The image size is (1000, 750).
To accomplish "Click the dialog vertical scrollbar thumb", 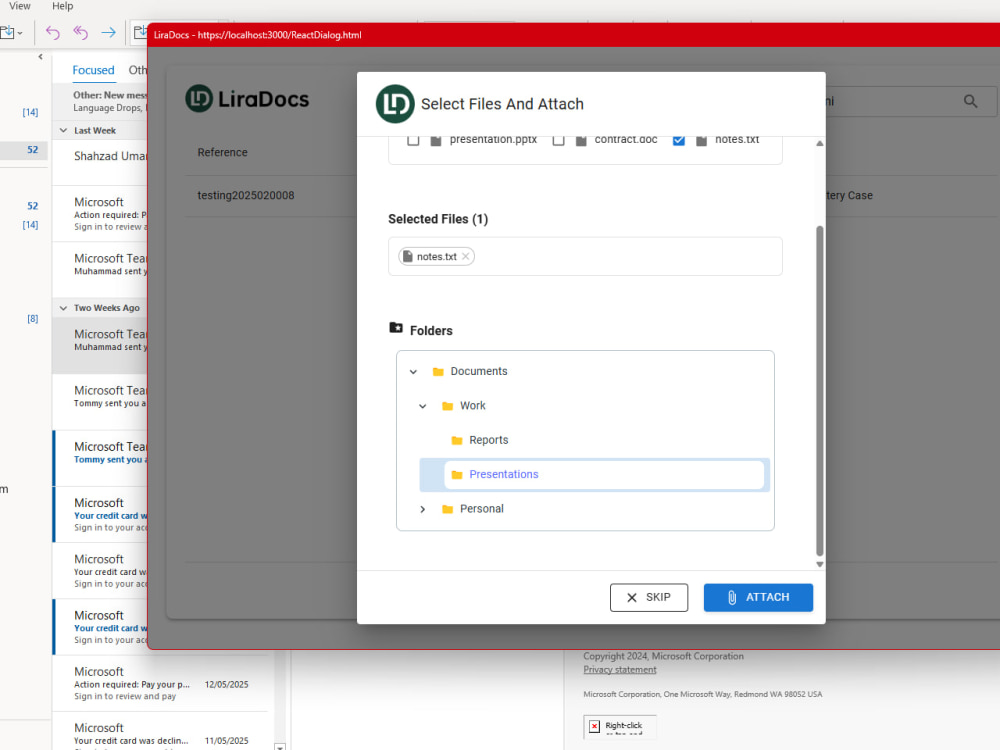I will pos(820,390).
